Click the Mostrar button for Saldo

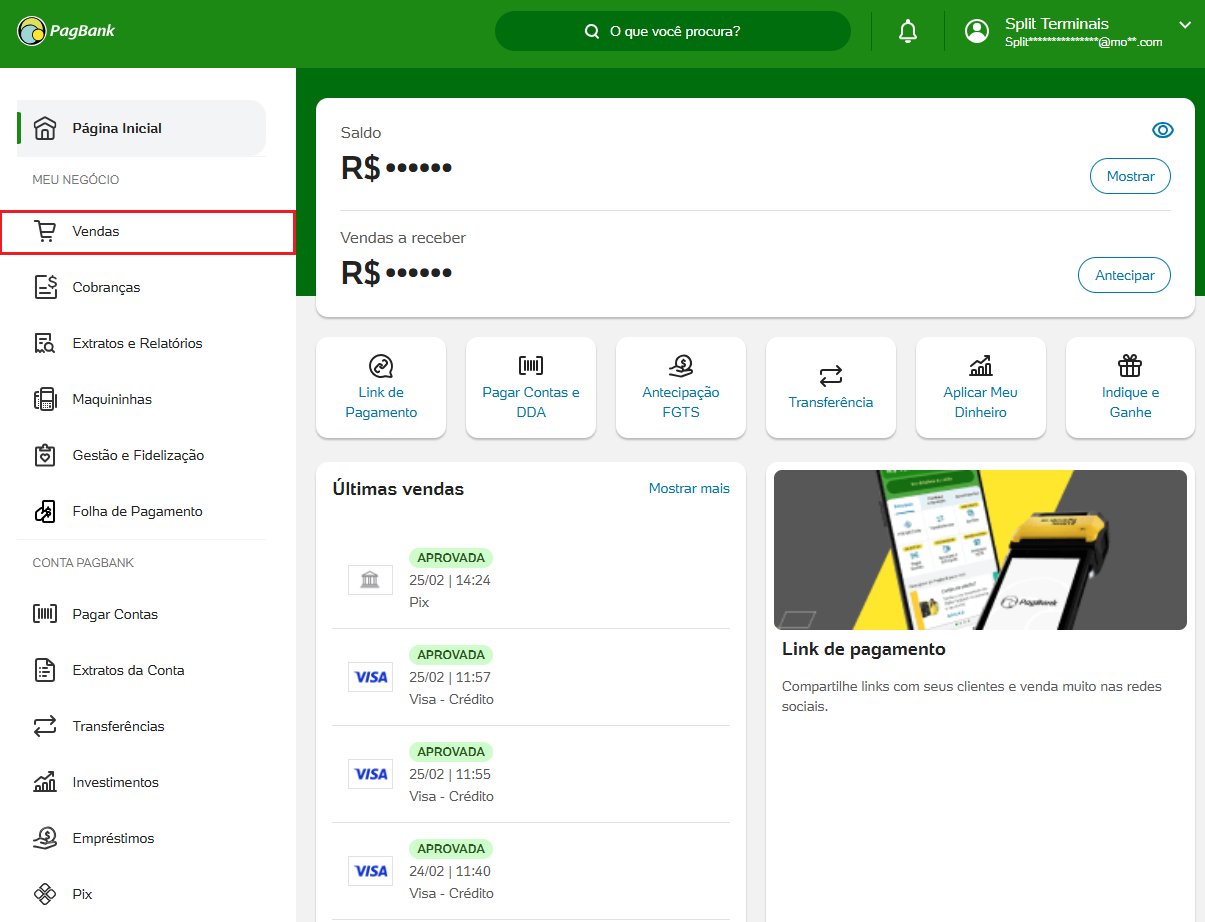(1130, 176)
